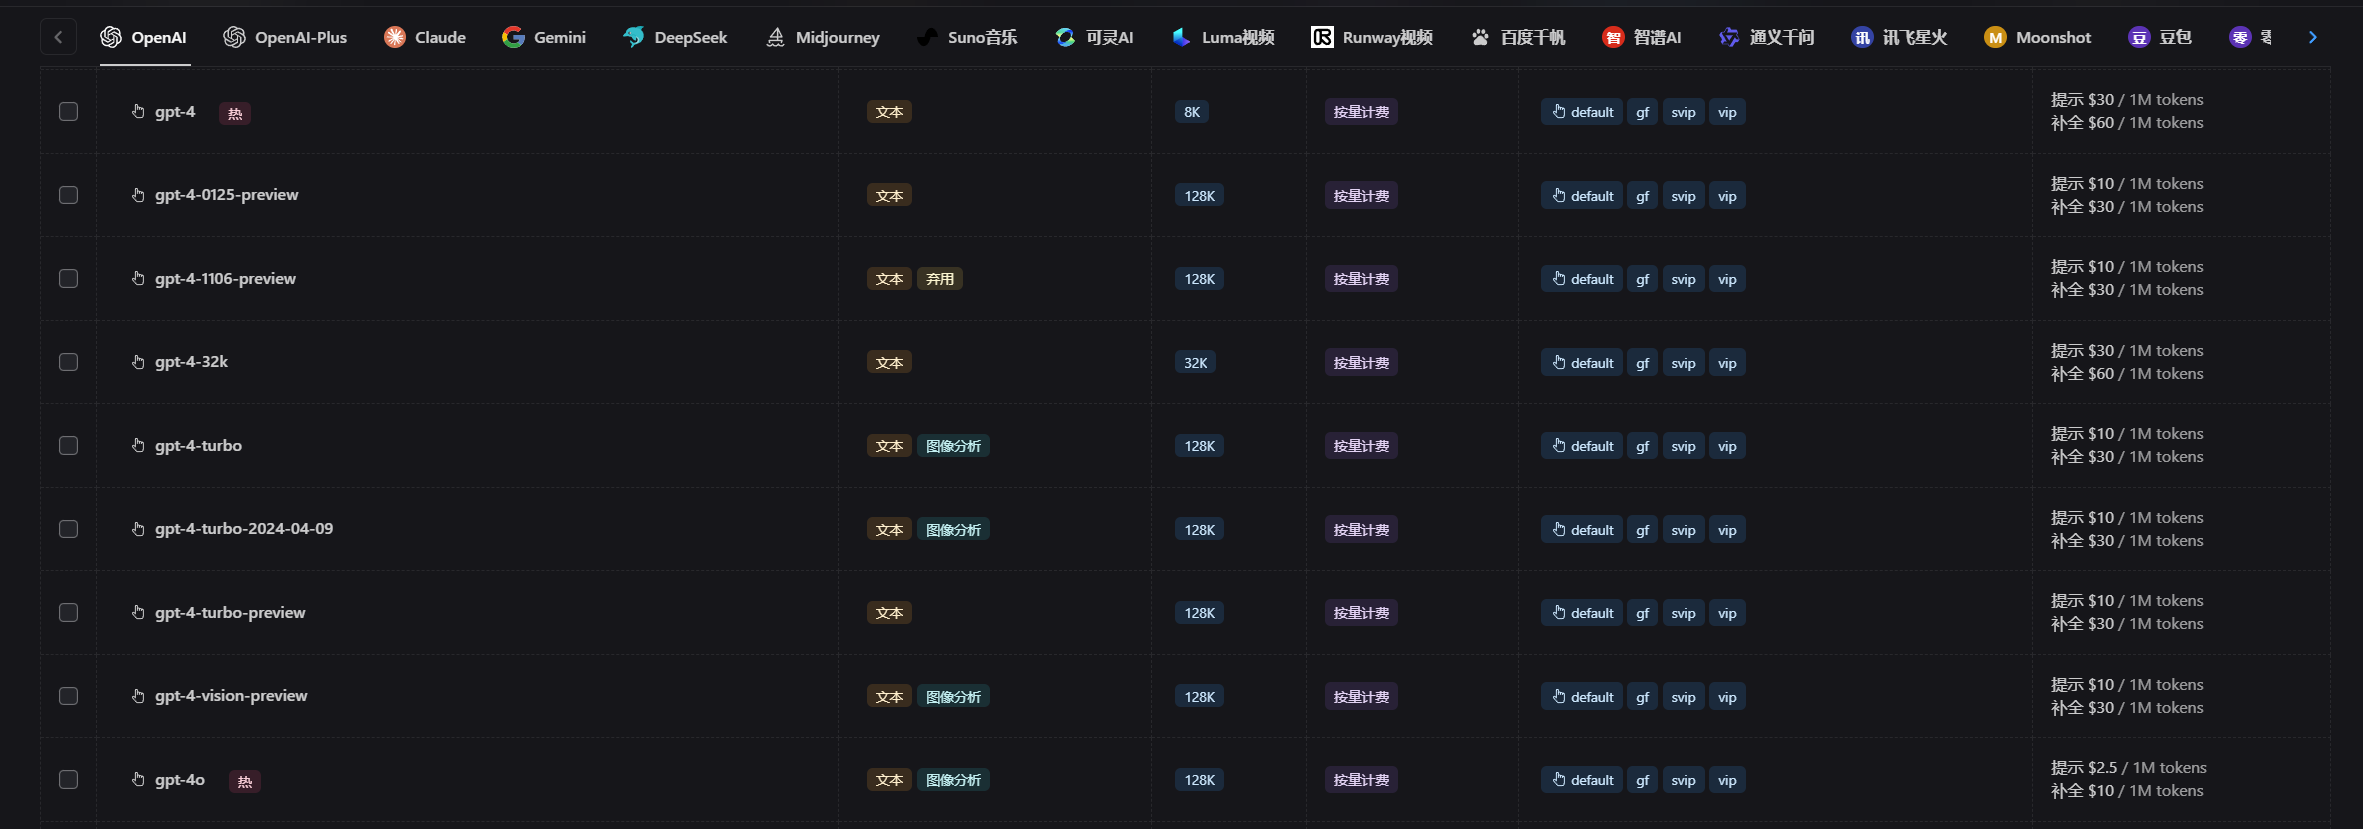
Task: Click the 32K context tag for gpt-4-32k
Action: click(1196, 363)
